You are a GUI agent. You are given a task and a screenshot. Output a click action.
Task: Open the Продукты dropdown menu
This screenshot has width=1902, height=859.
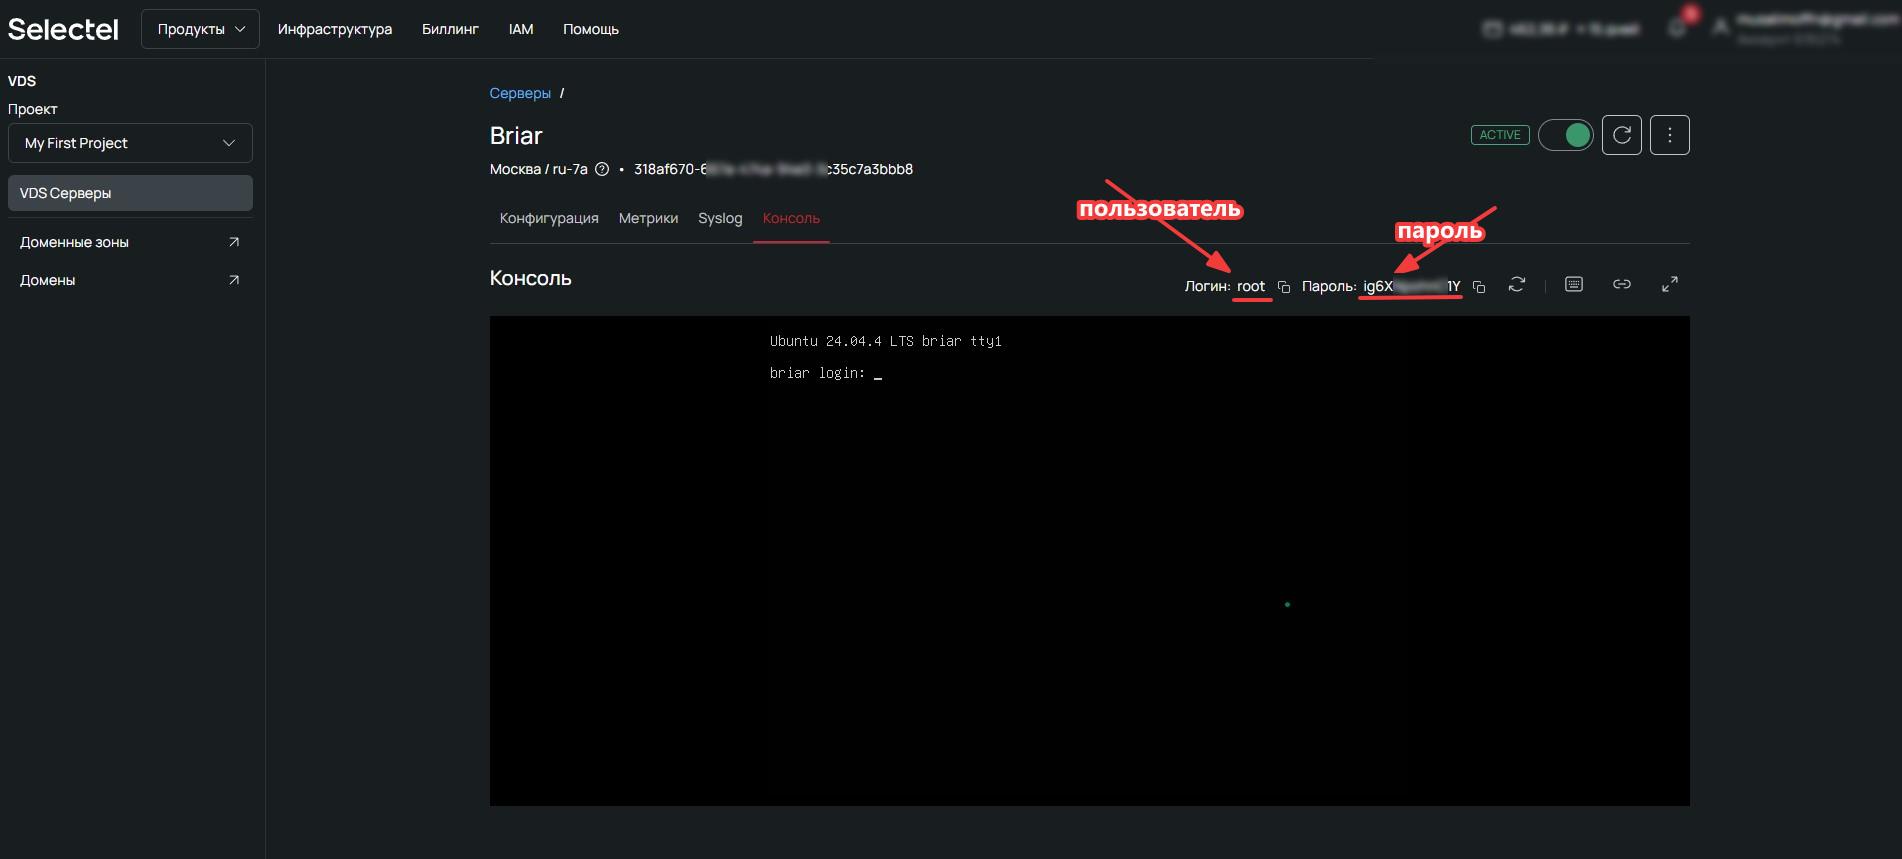pyautogui.click(x=201, y=29)
